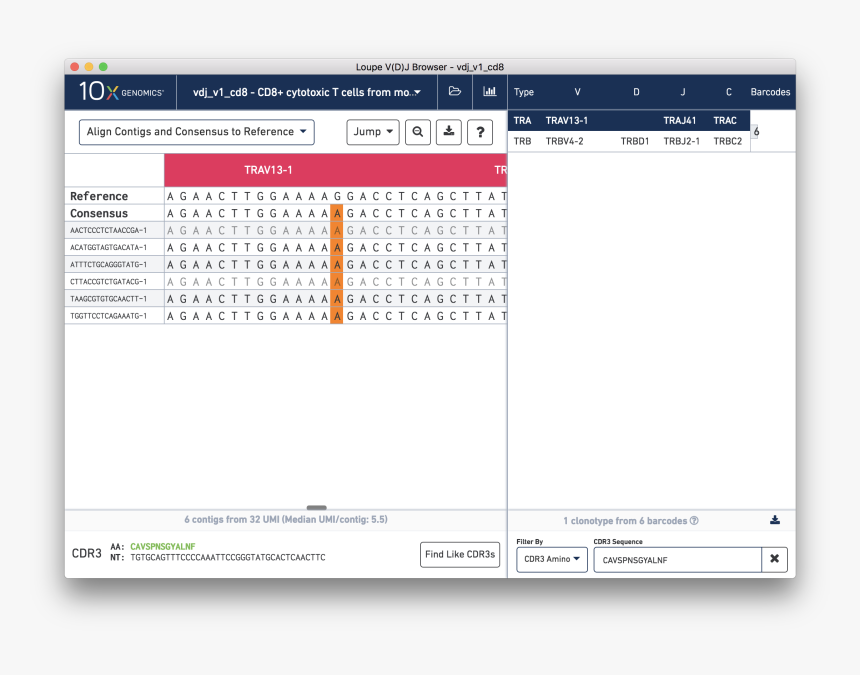Select the TRA TRAV13-1 chain row
The image size is (860, 675).
tap(628, 121)
